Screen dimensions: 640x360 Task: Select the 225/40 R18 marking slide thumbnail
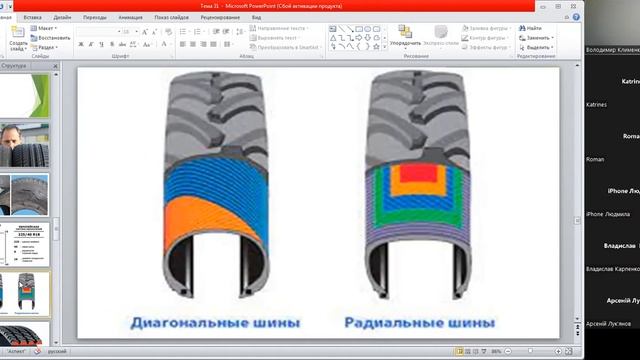click(x=24, y=244)
